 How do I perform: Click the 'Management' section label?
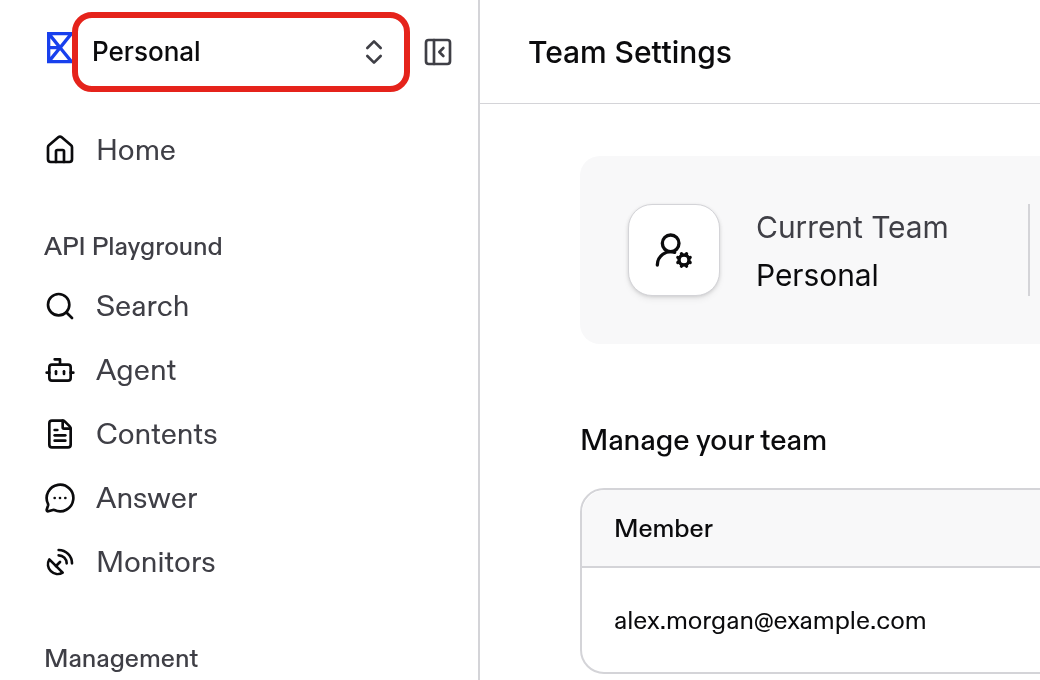click(x=121, y=659)
